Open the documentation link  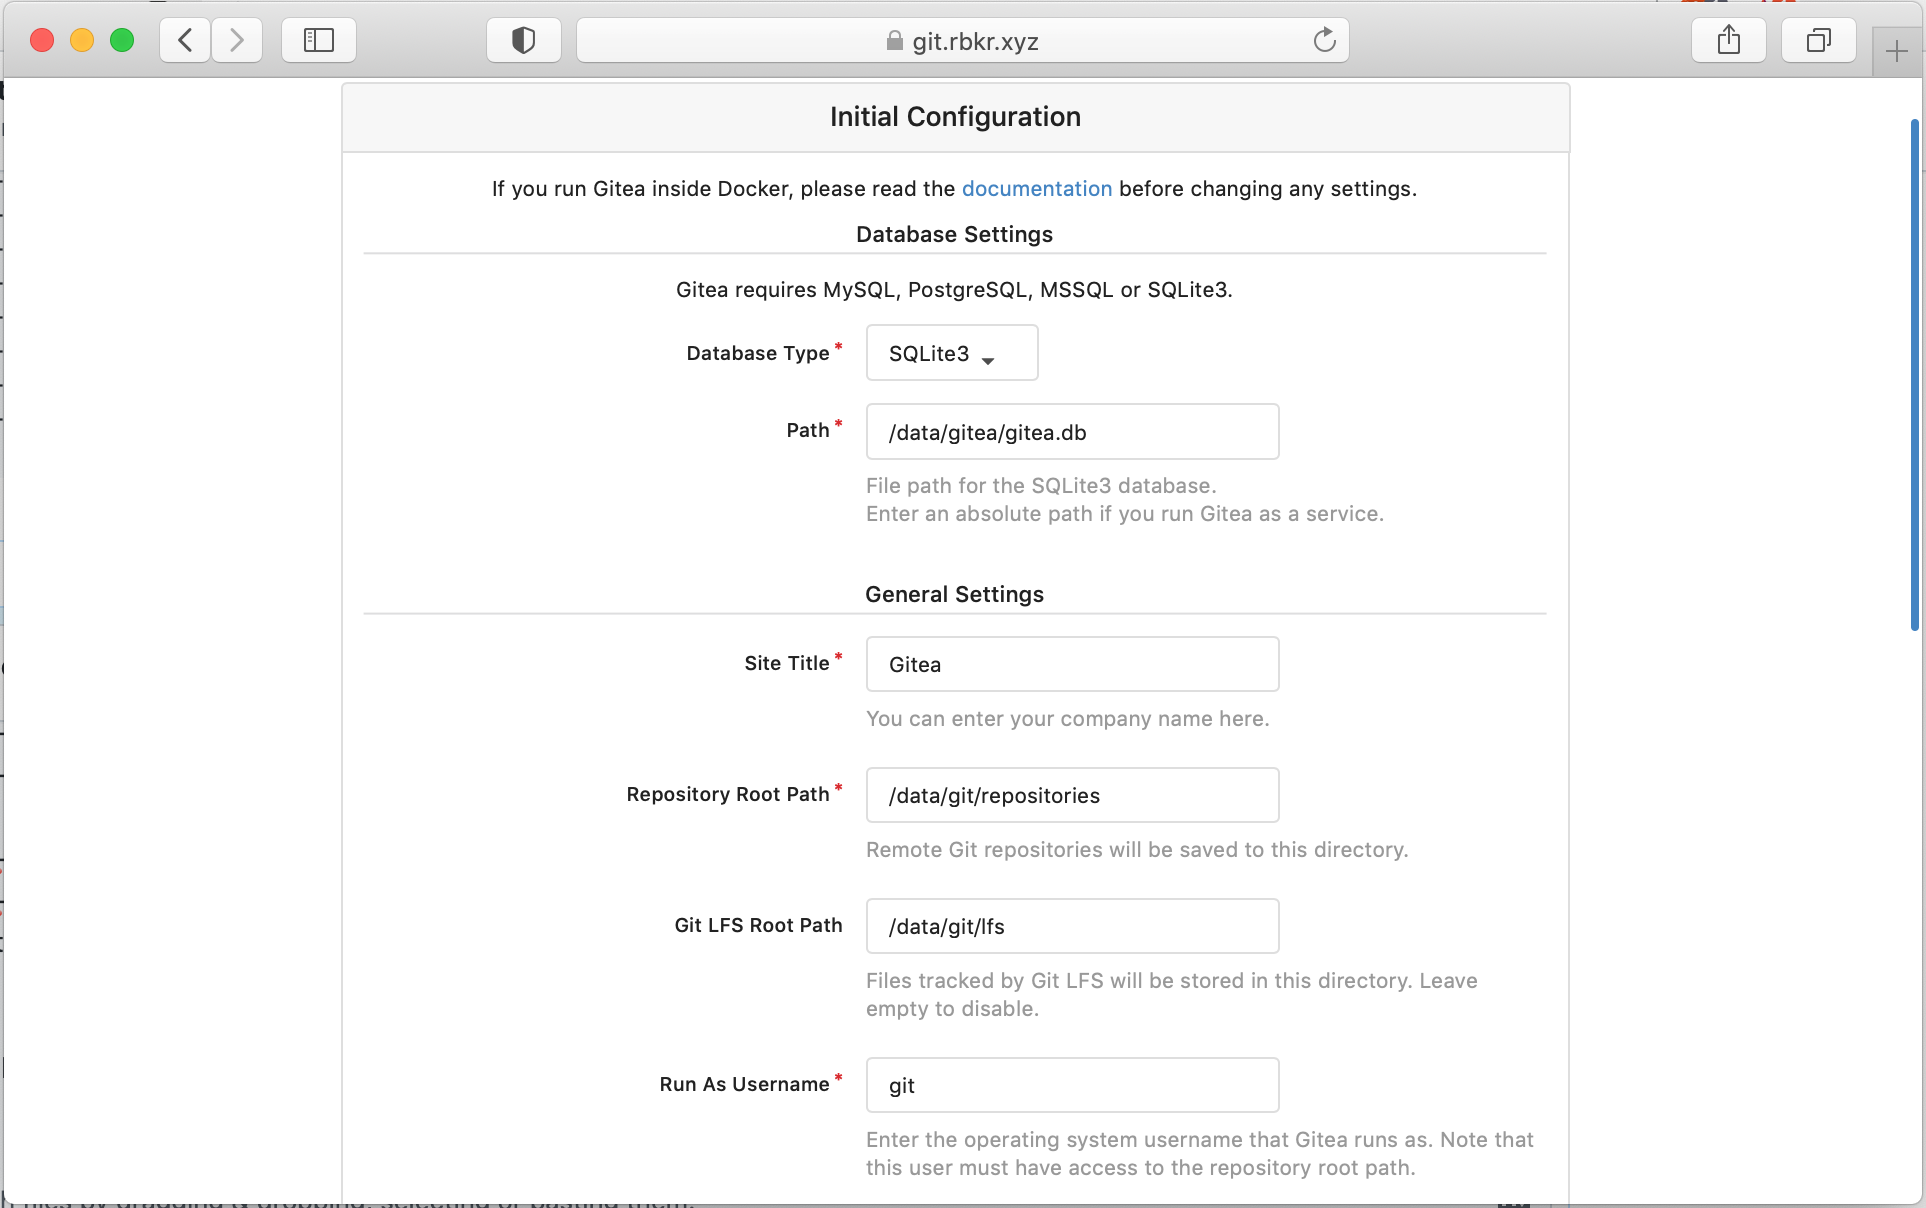1037,189
